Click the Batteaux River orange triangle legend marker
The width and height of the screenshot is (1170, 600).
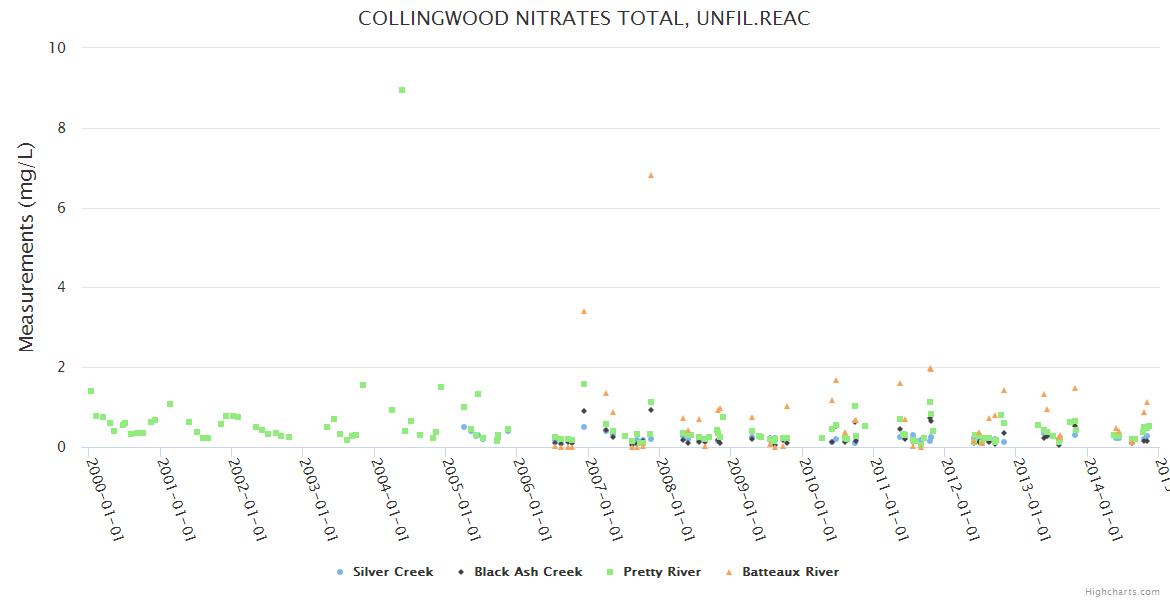(728, 572)
